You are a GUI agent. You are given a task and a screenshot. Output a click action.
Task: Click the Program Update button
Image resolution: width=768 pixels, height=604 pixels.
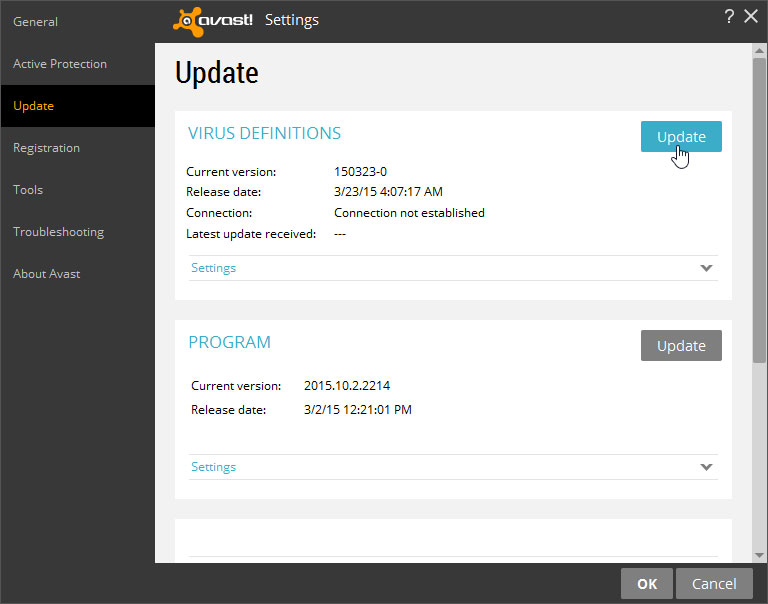(681, 345)
